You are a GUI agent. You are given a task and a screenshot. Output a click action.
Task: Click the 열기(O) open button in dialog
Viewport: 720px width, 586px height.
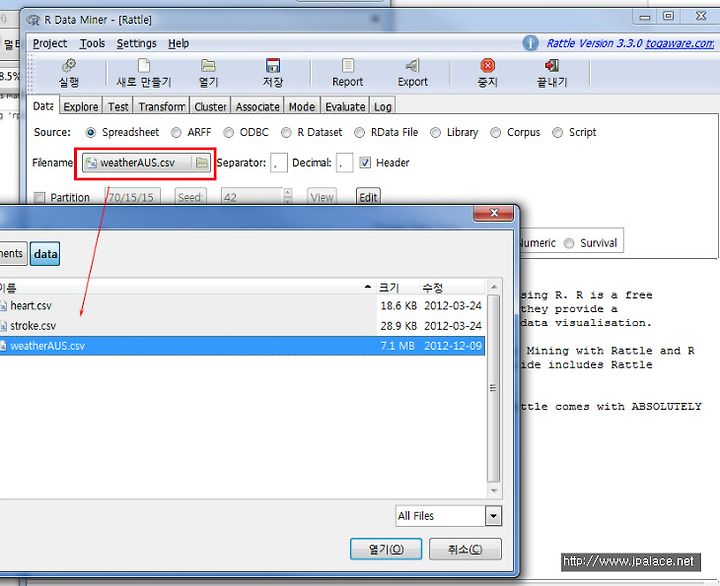(x=386, y=549)
